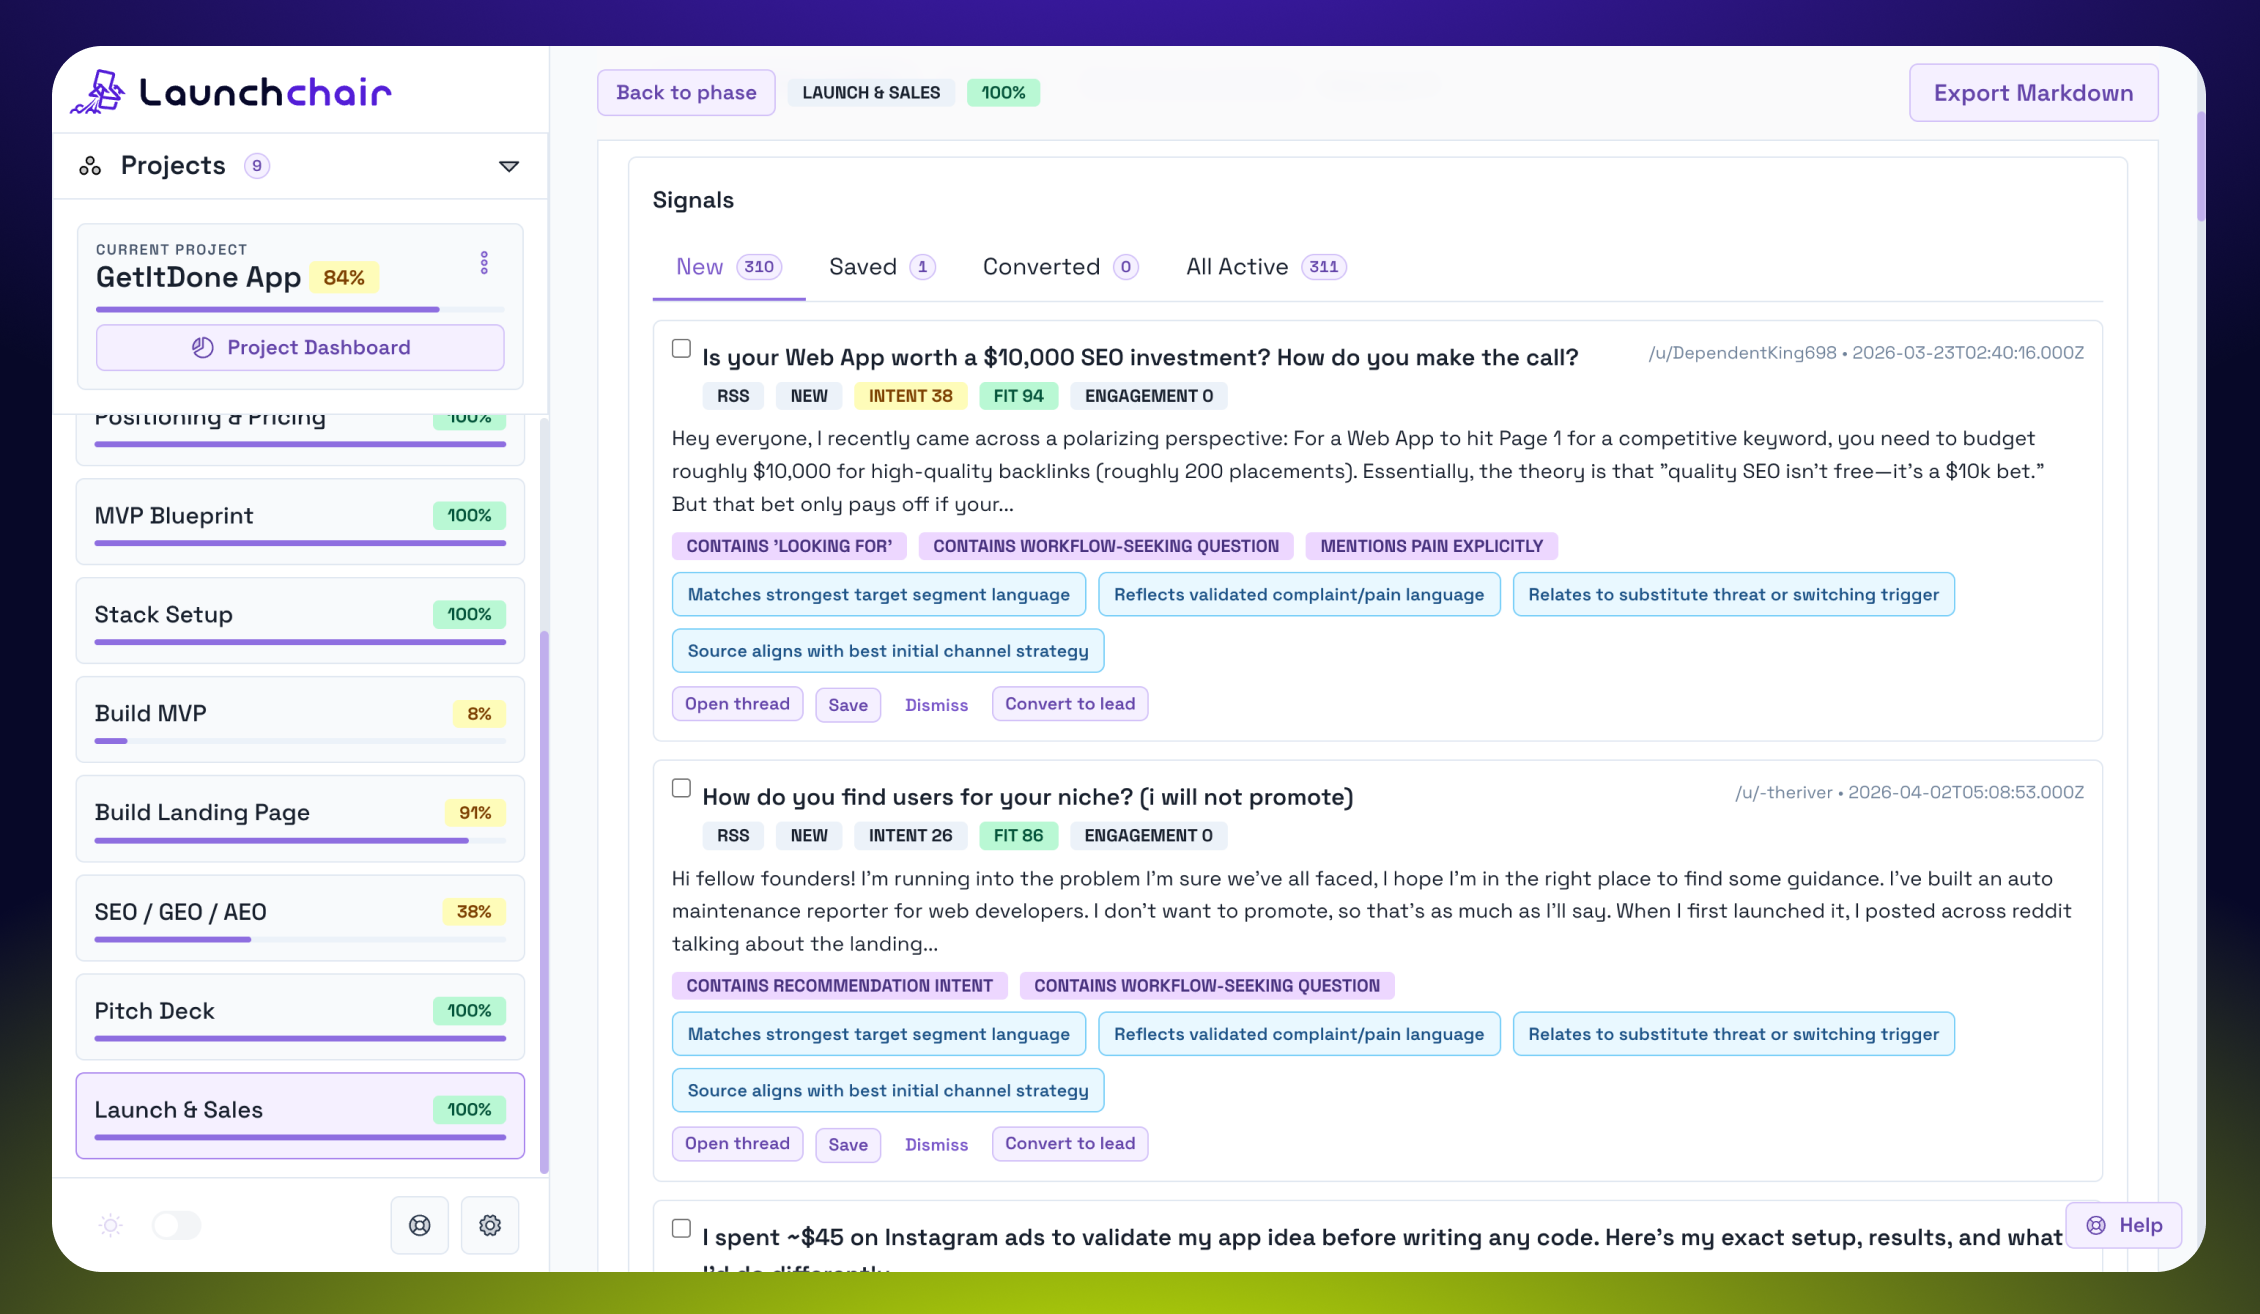Click the Help lifebuoy icon at bottom right
The height and width of the screenshot is (1314, 2260).
pos(2095,1225)
